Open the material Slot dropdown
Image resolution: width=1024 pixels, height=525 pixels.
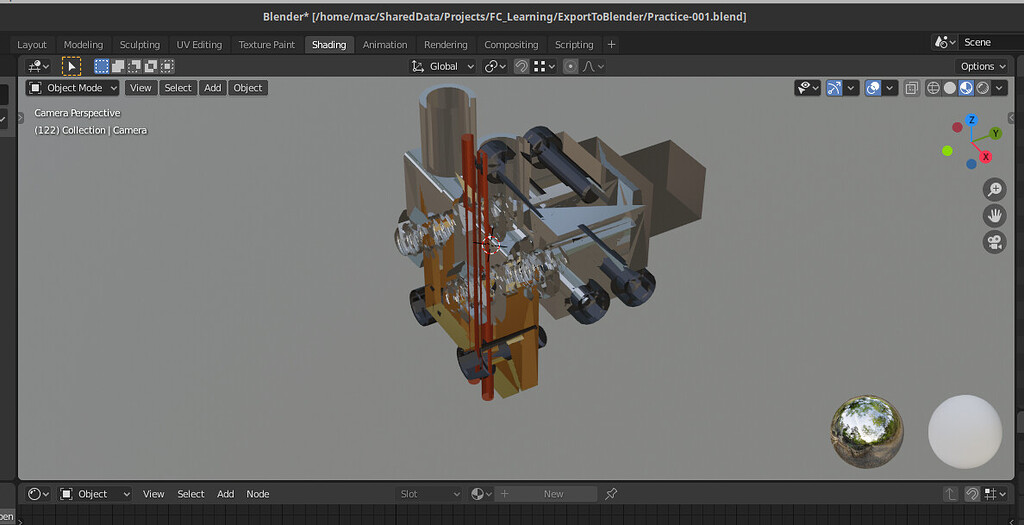(429, 494)
